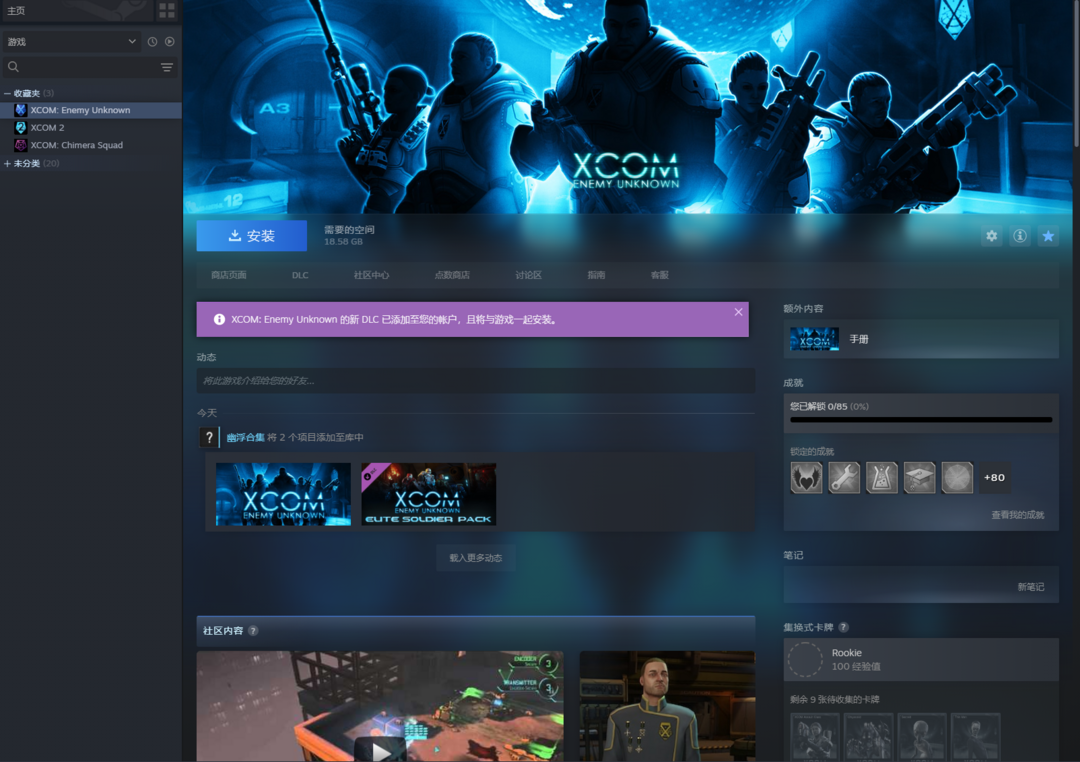This screenshot has height=762, width=1080.
Task: Click the blue 安装 install button
Action: (x=251, y=236)
